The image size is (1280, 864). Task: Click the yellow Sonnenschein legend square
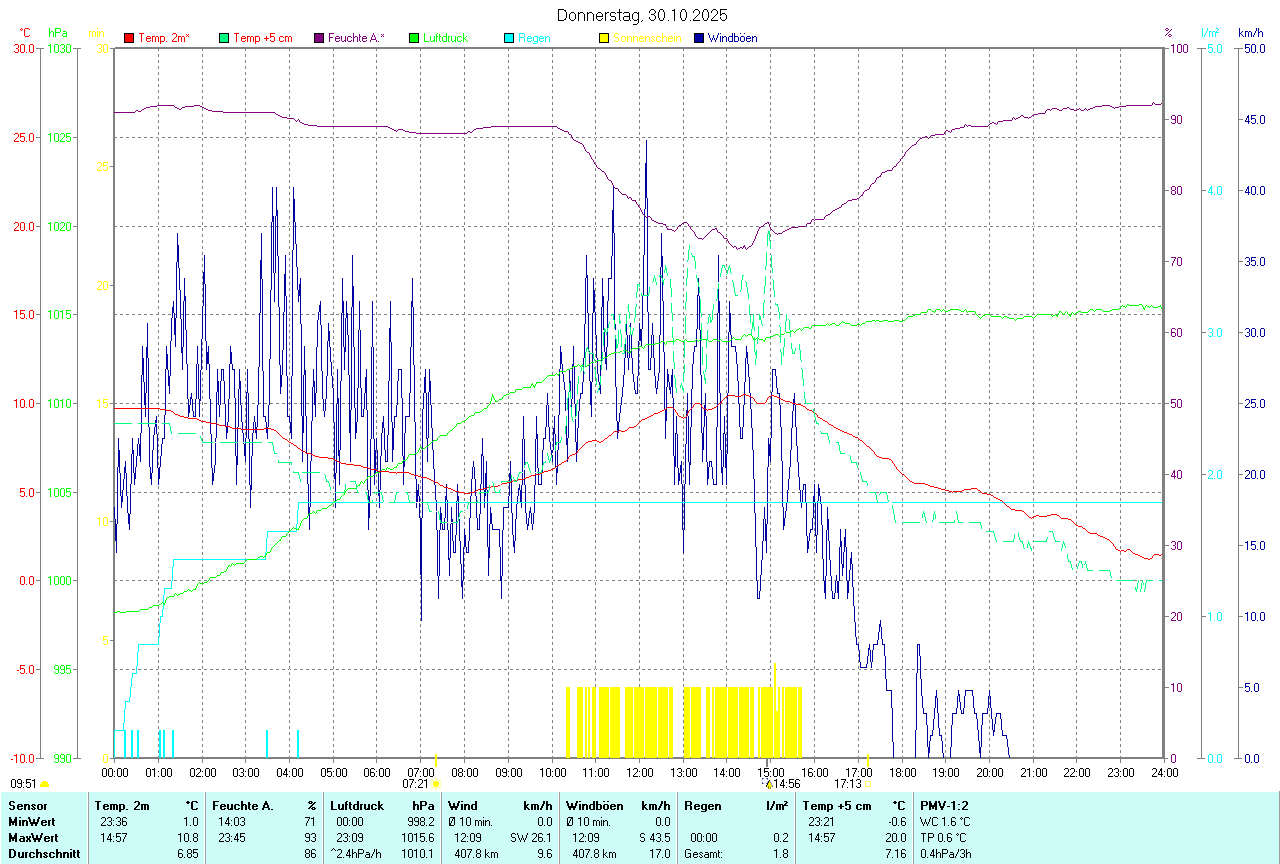click(x=604, y=38)
